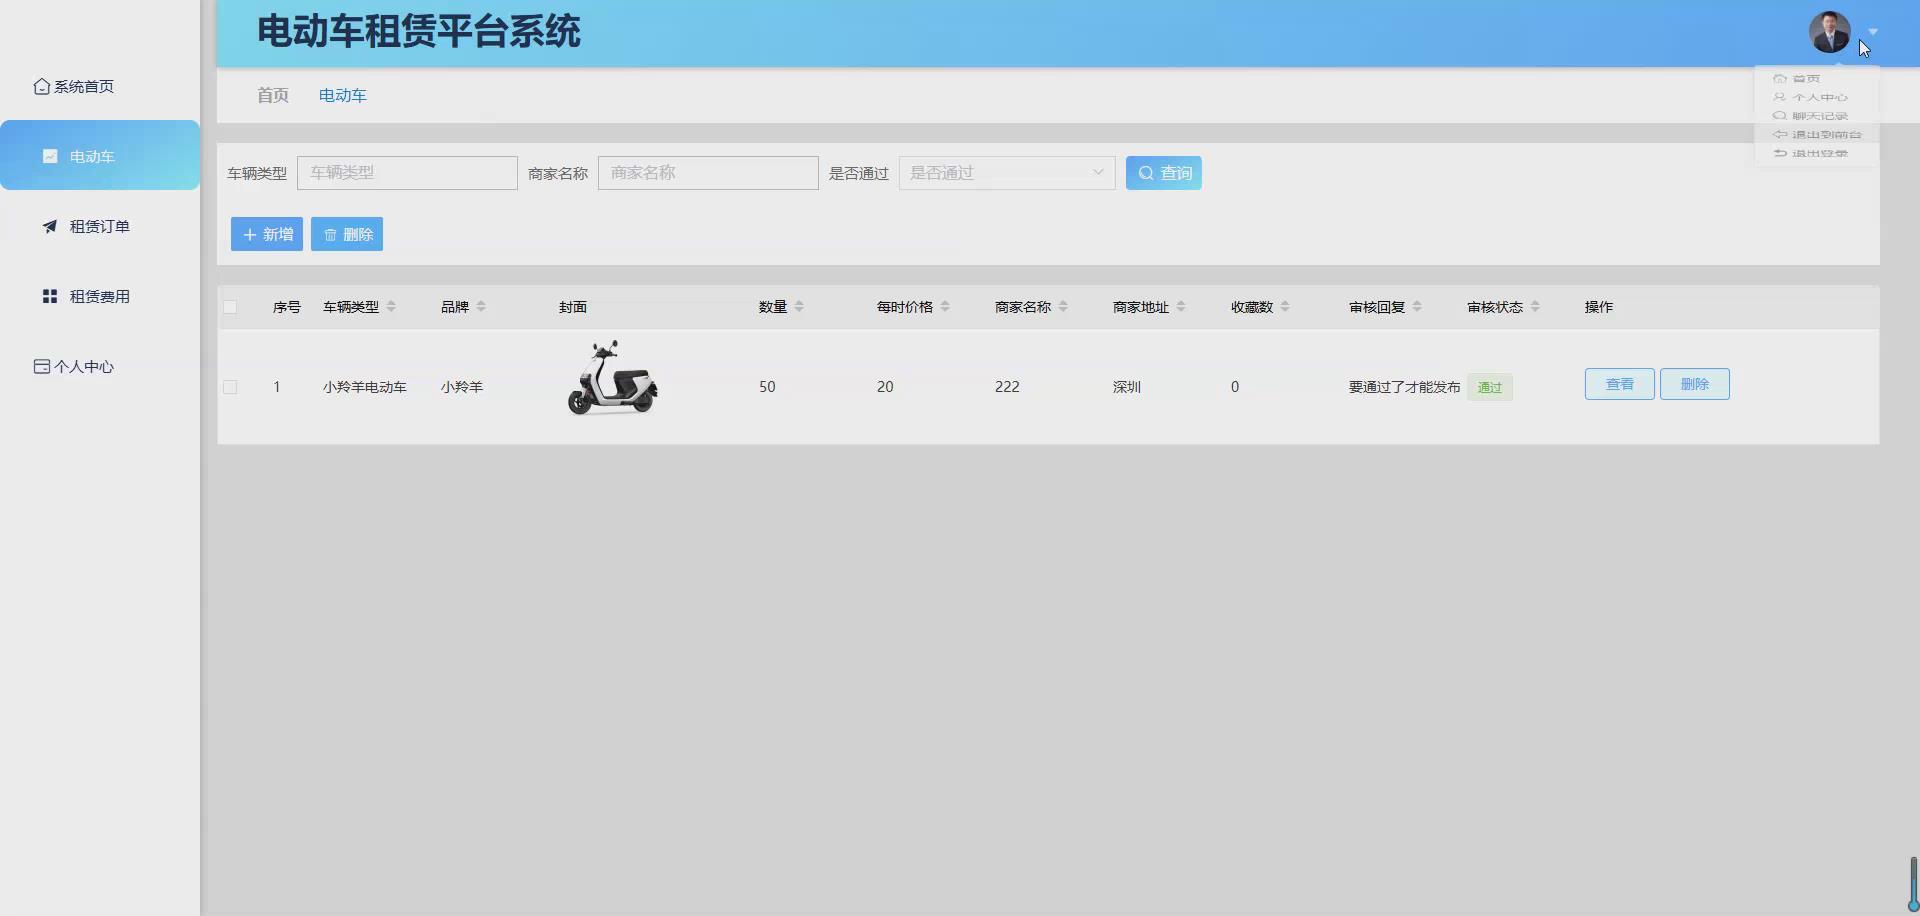
Task: Check the select-all checkbox in table header
Action: pyautogui.click(x=230, y=306)
